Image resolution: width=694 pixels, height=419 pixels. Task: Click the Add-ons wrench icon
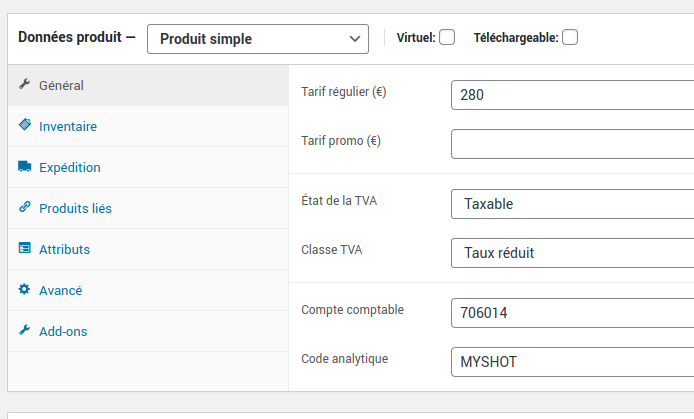coord(25,331)
